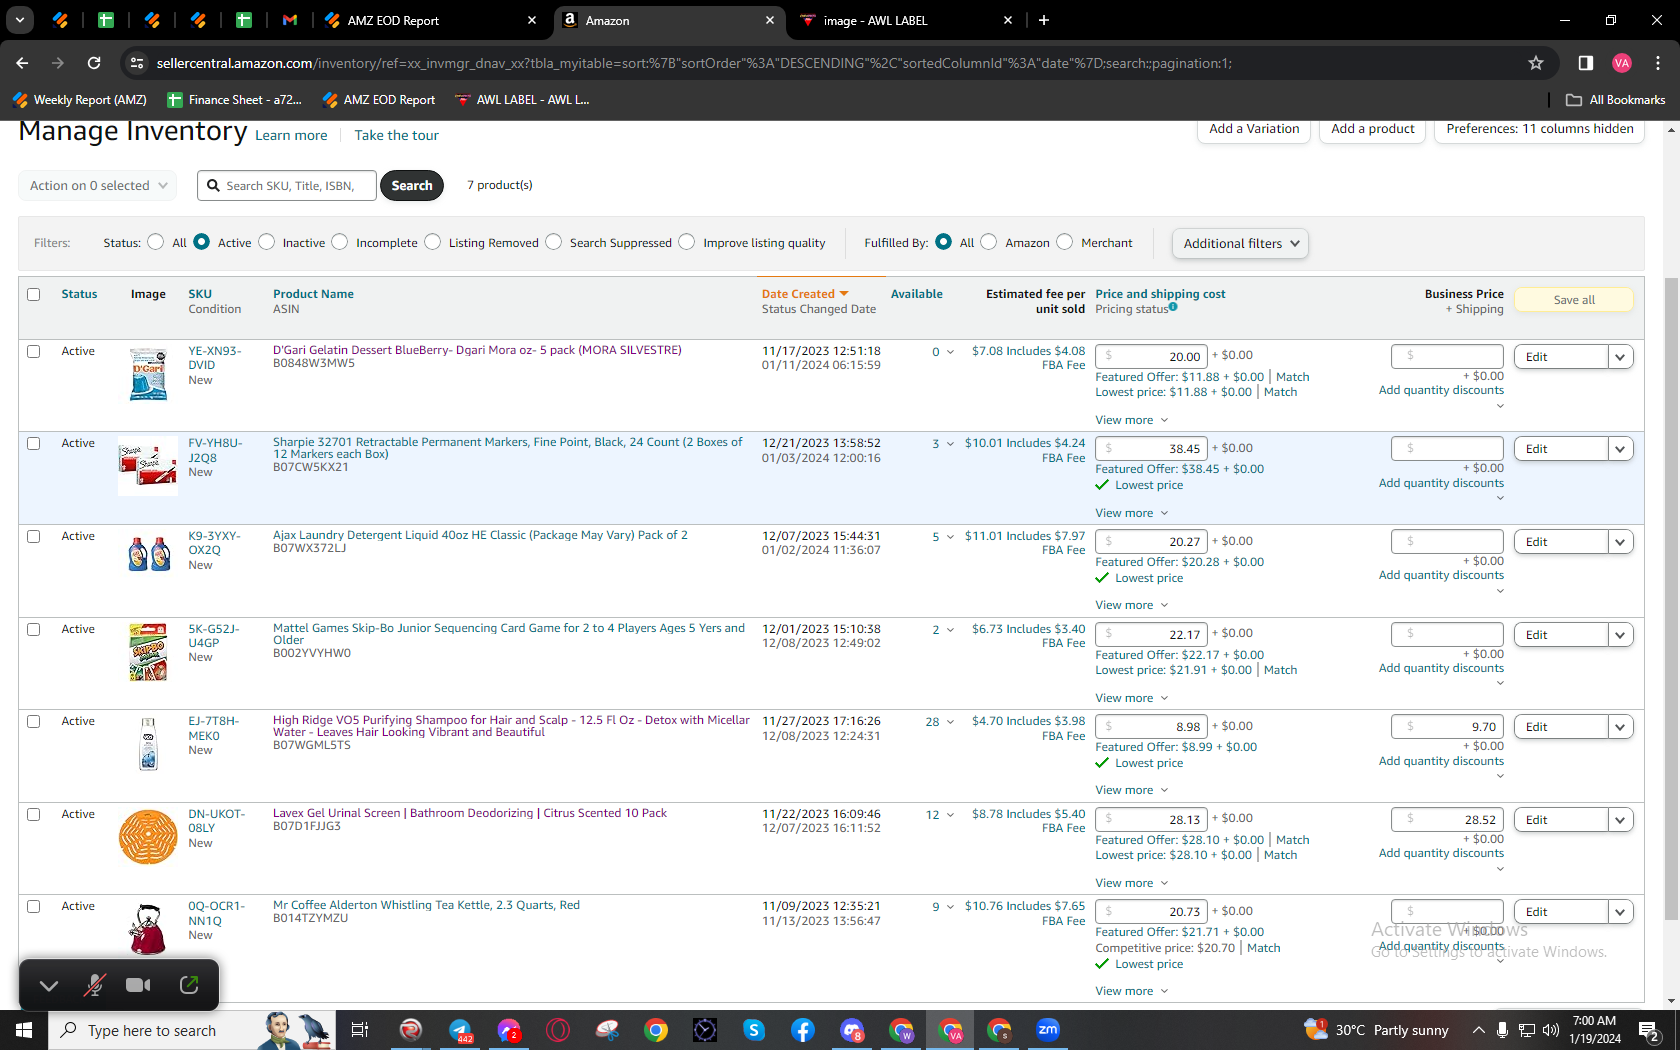Open Skype from the taskbar
The image size is (1680, 1050).
[x=754, y=1030]
